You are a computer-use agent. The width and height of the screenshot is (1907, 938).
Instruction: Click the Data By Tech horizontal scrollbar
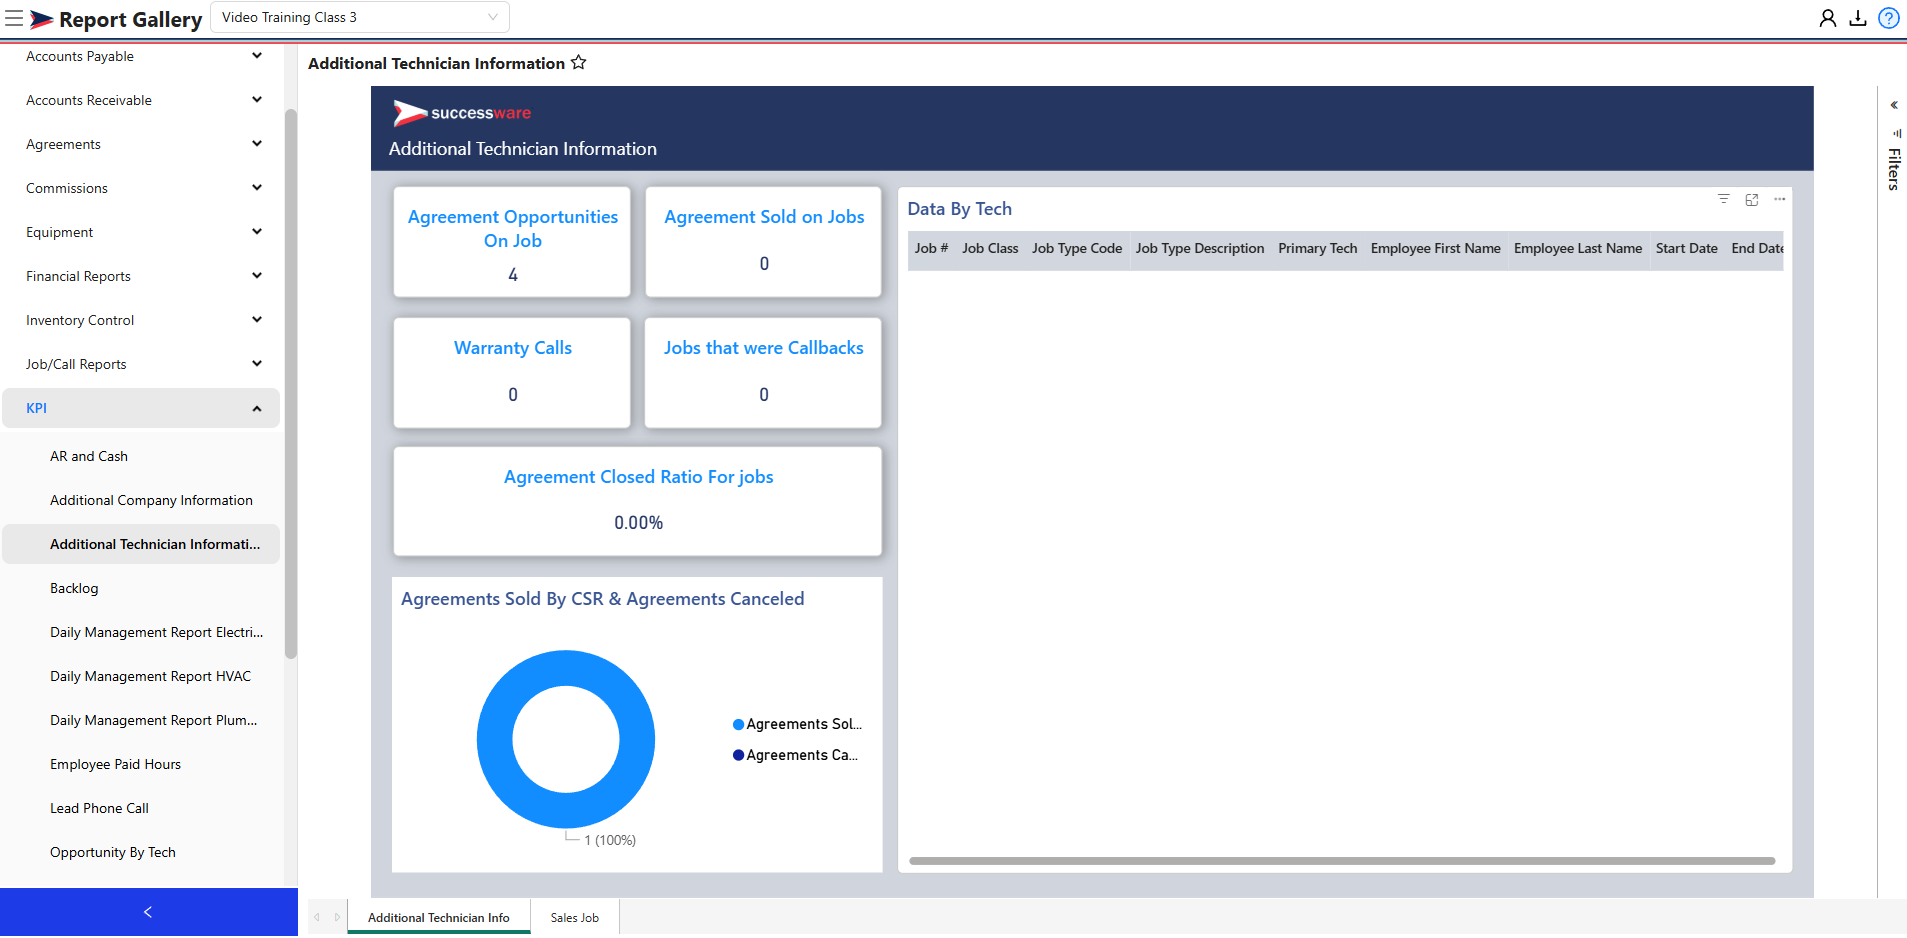(x=1342, y=860)
